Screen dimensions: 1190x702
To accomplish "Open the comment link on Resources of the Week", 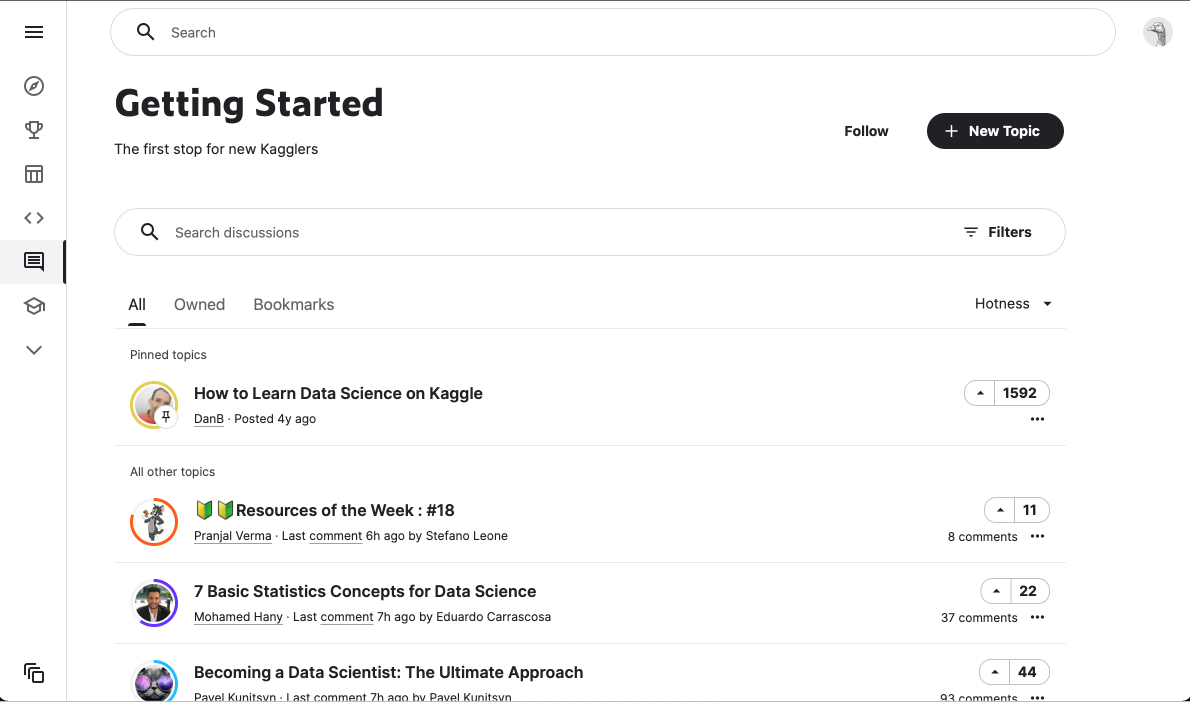I will [335, 536].
